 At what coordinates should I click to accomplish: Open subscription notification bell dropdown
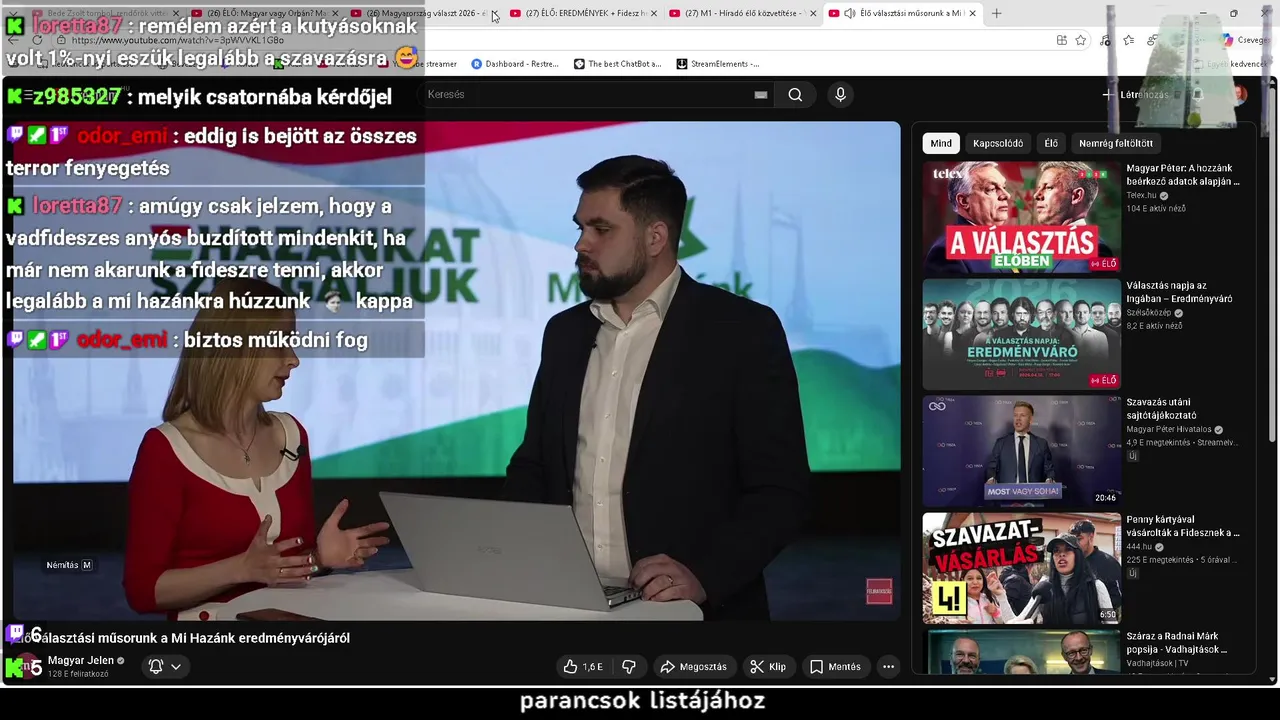pos(165,667)
